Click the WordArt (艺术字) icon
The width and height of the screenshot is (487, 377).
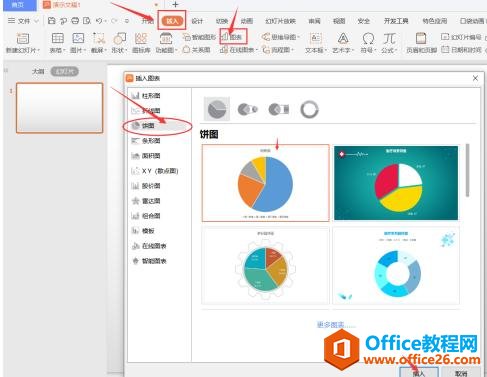coord(343,38)
